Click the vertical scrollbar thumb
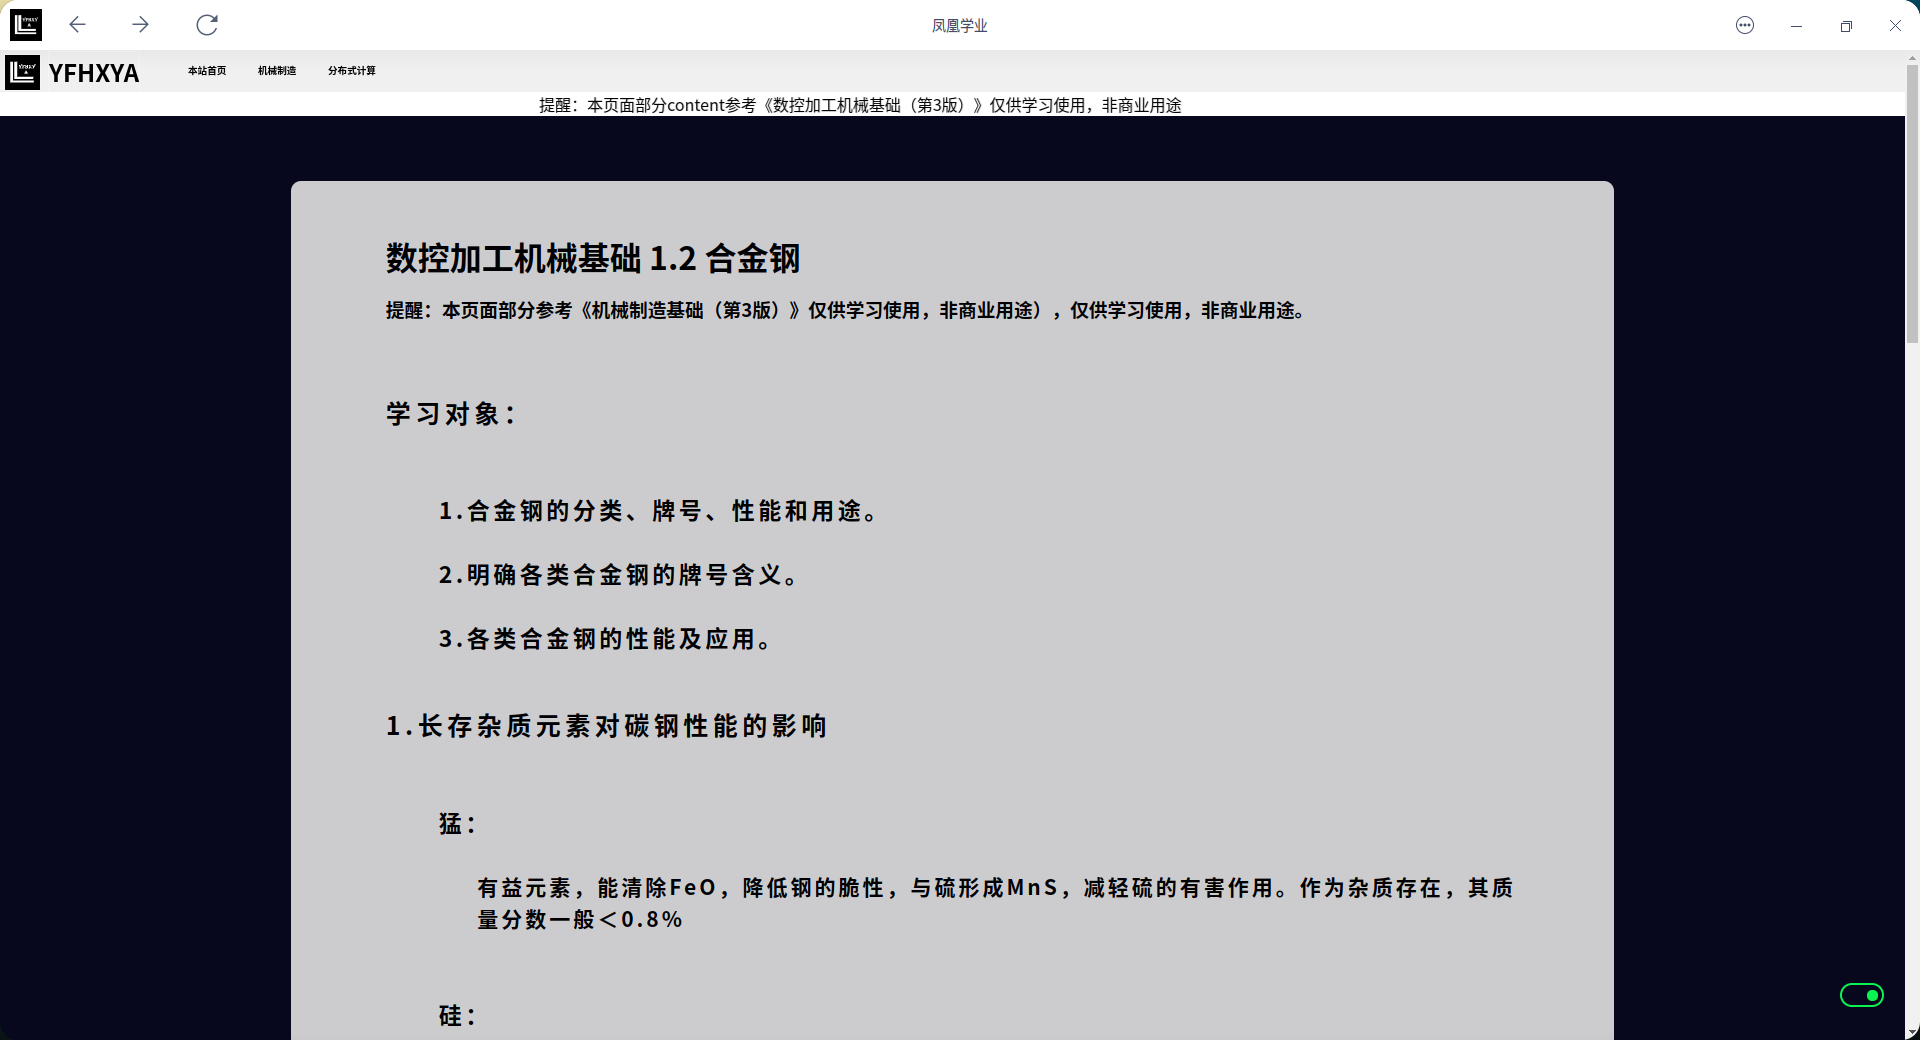 click(x=1912, y=200)
